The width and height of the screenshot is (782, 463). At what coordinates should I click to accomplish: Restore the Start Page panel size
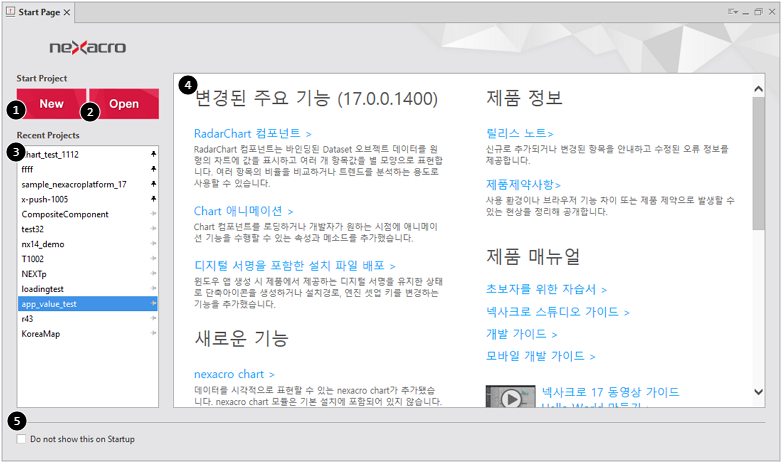[x=758, y=11]
